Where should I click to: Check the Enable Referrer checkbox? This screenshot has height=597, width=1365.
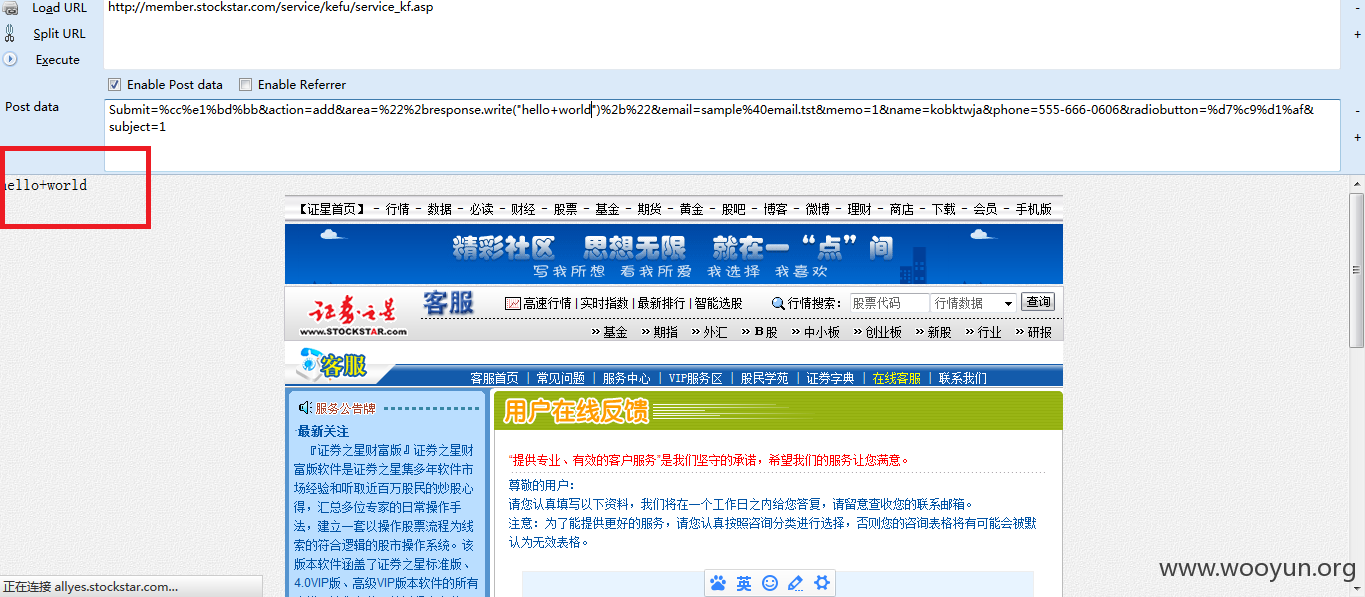(x=246, y=85)
